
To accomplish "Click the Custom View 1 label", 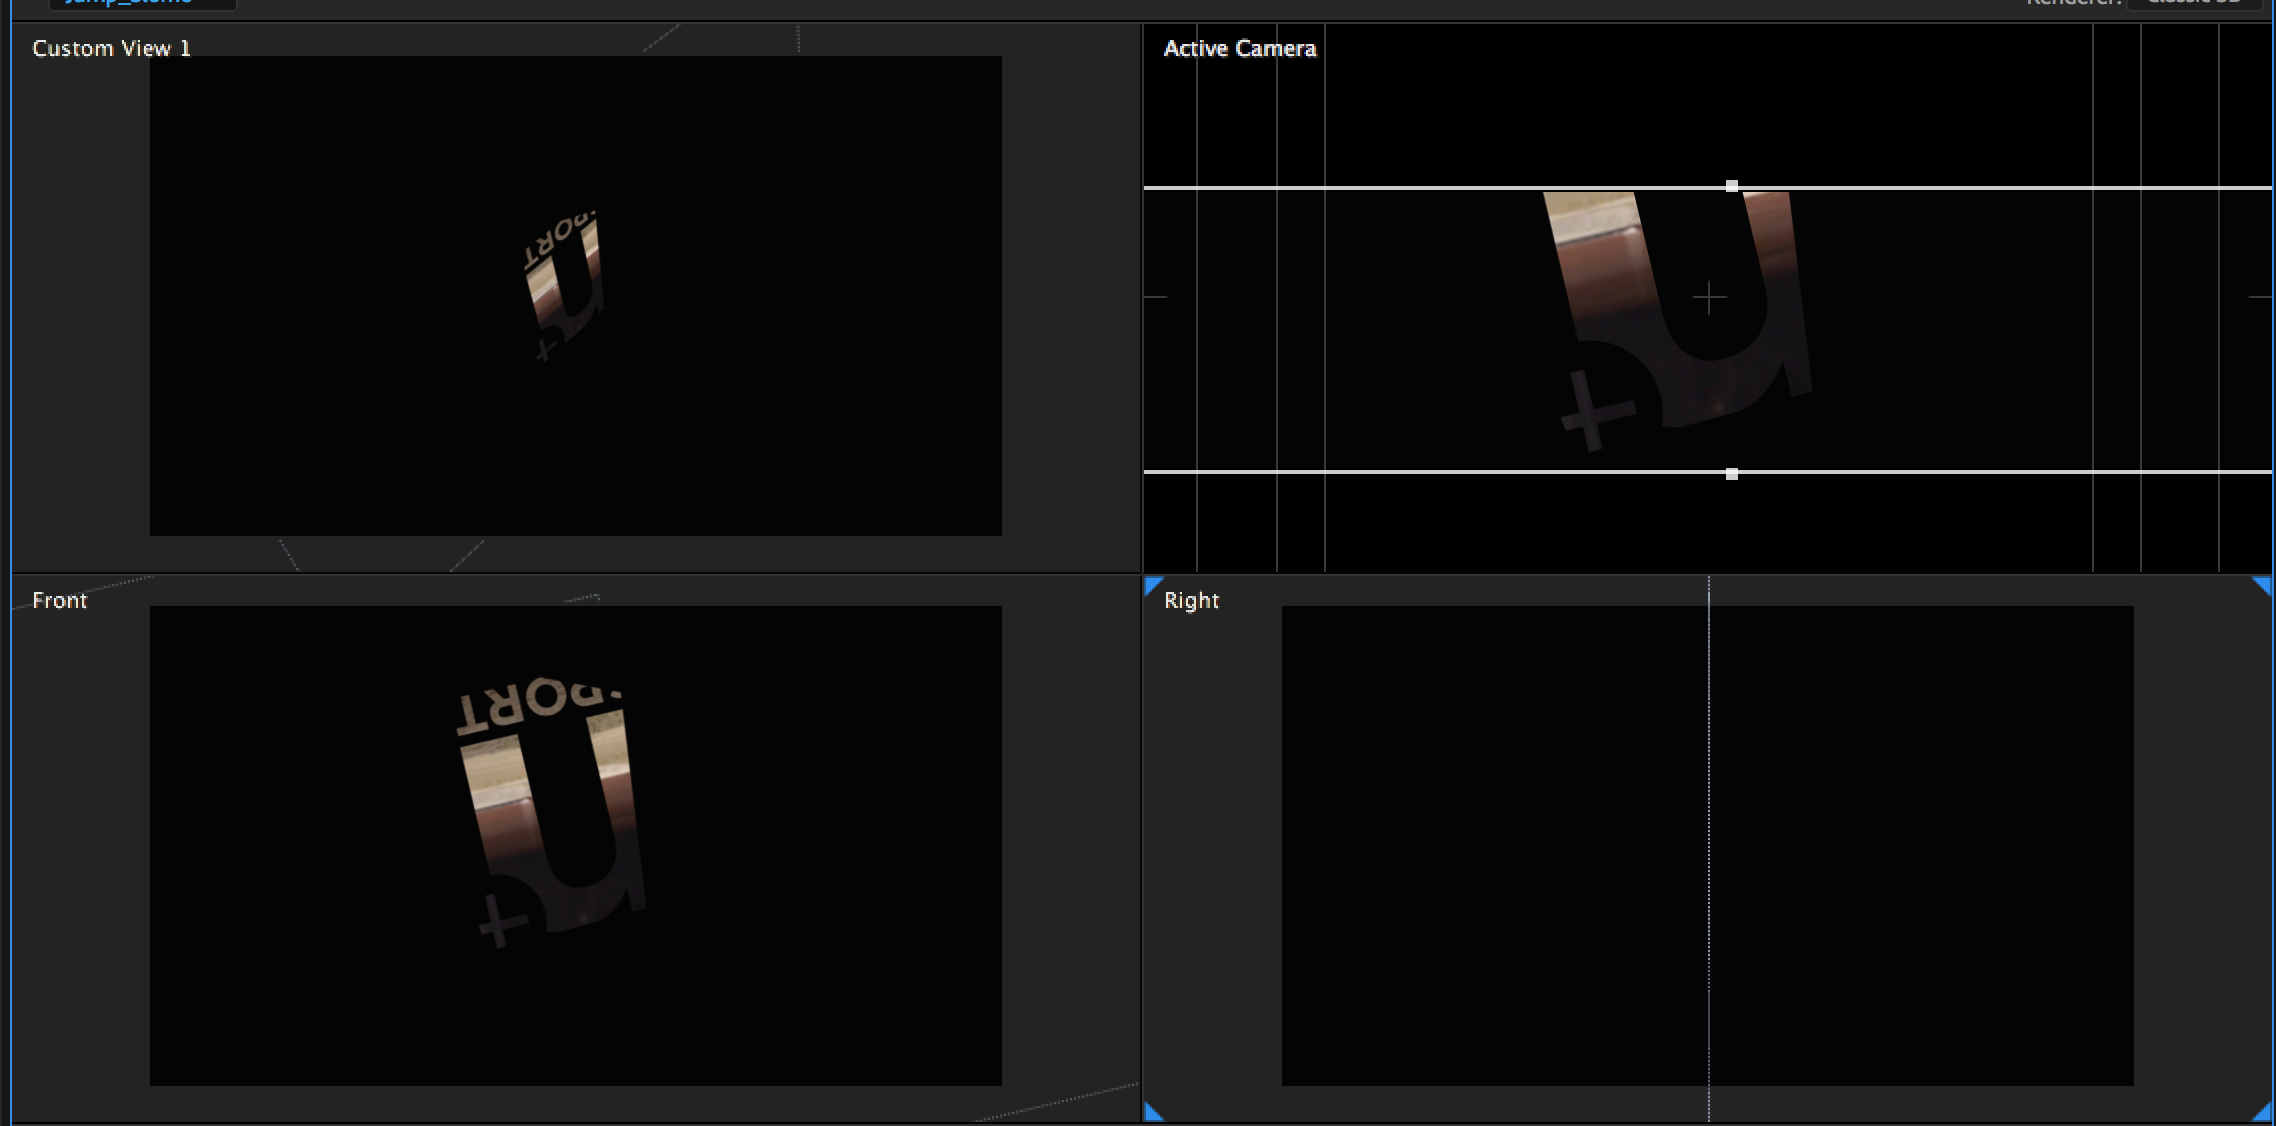I will click(x=111, y=48).
